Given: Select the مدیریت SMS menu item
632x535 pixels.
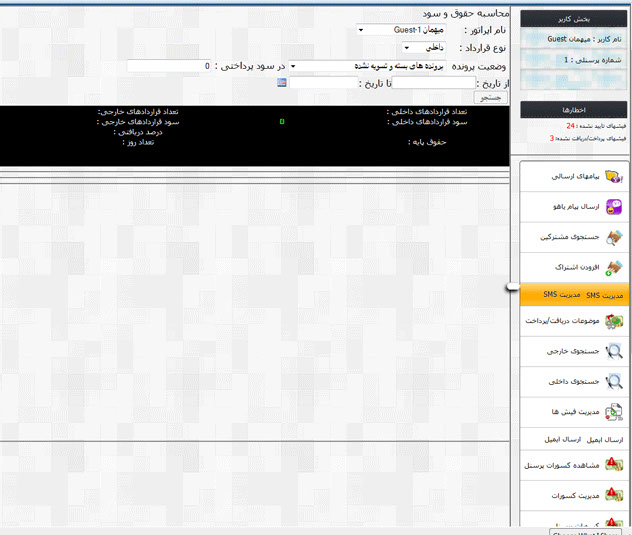Looking at the screenshot, I should [x=574, y=295].
